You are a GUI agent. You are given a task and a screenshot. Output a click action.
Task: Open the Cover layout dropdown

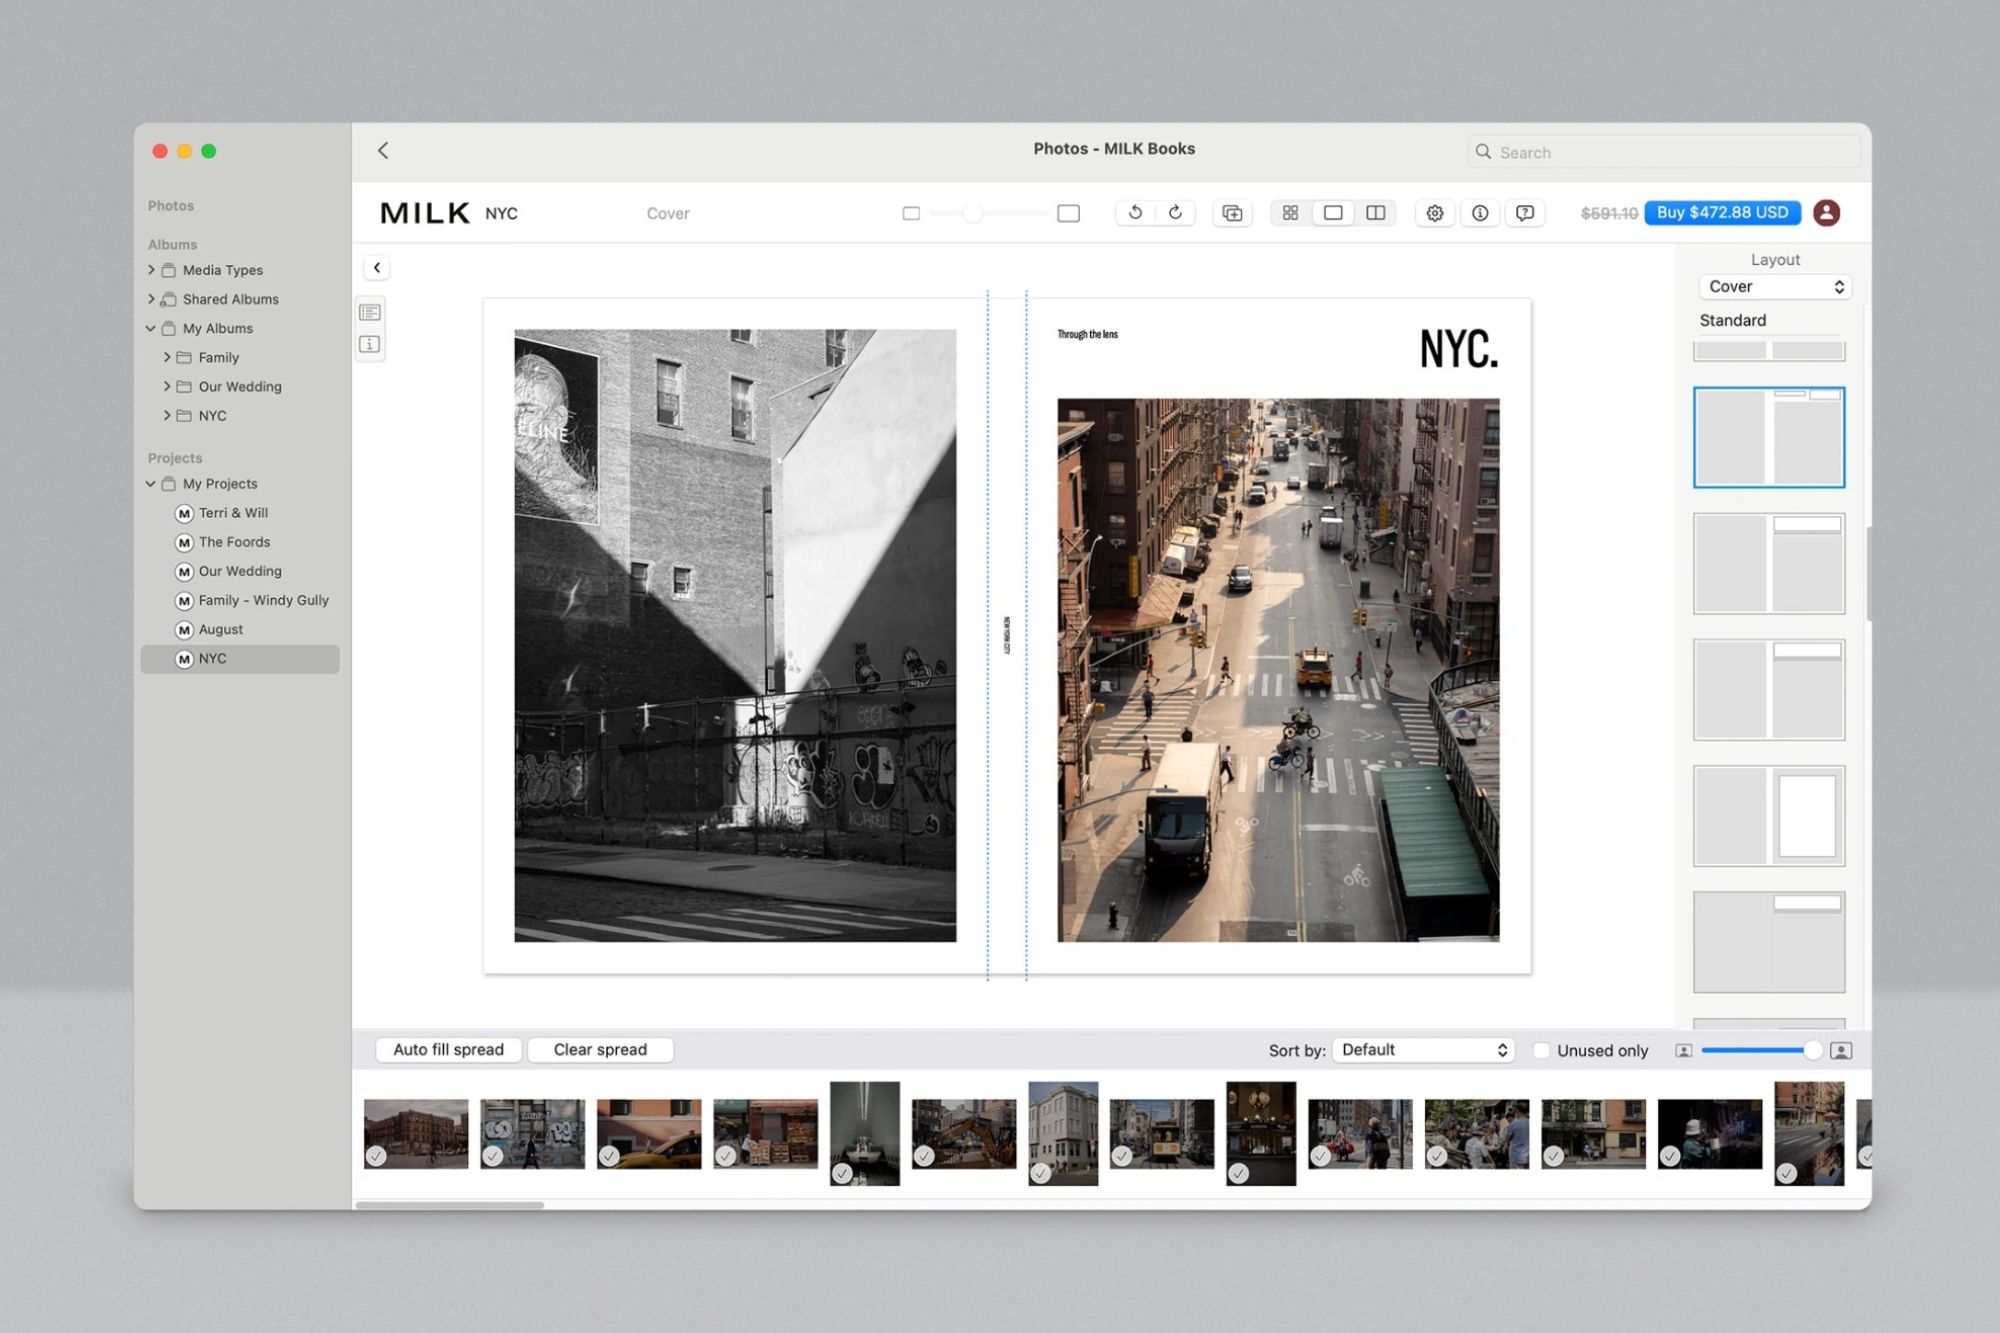pos(1774,286)
